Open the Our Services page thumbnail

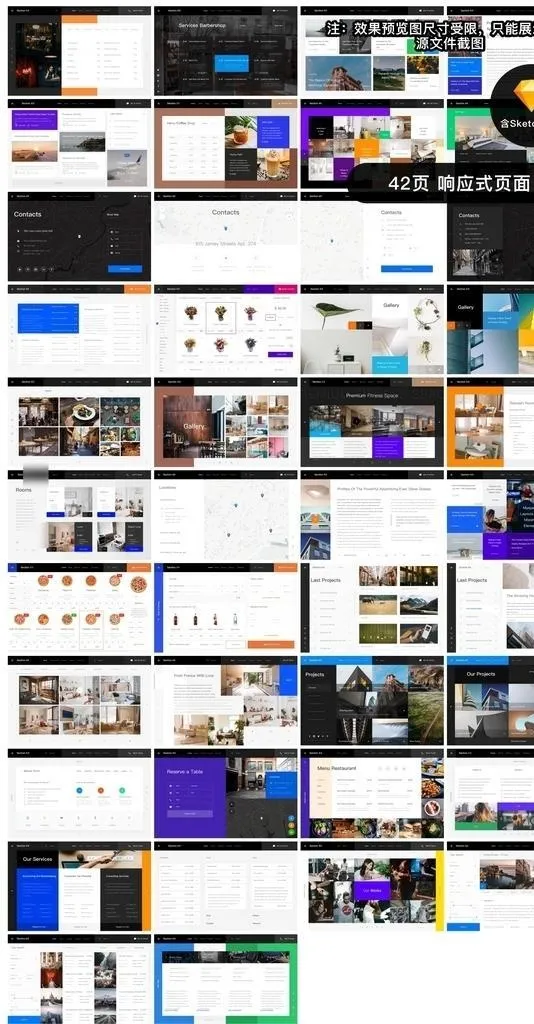point(79,886)
